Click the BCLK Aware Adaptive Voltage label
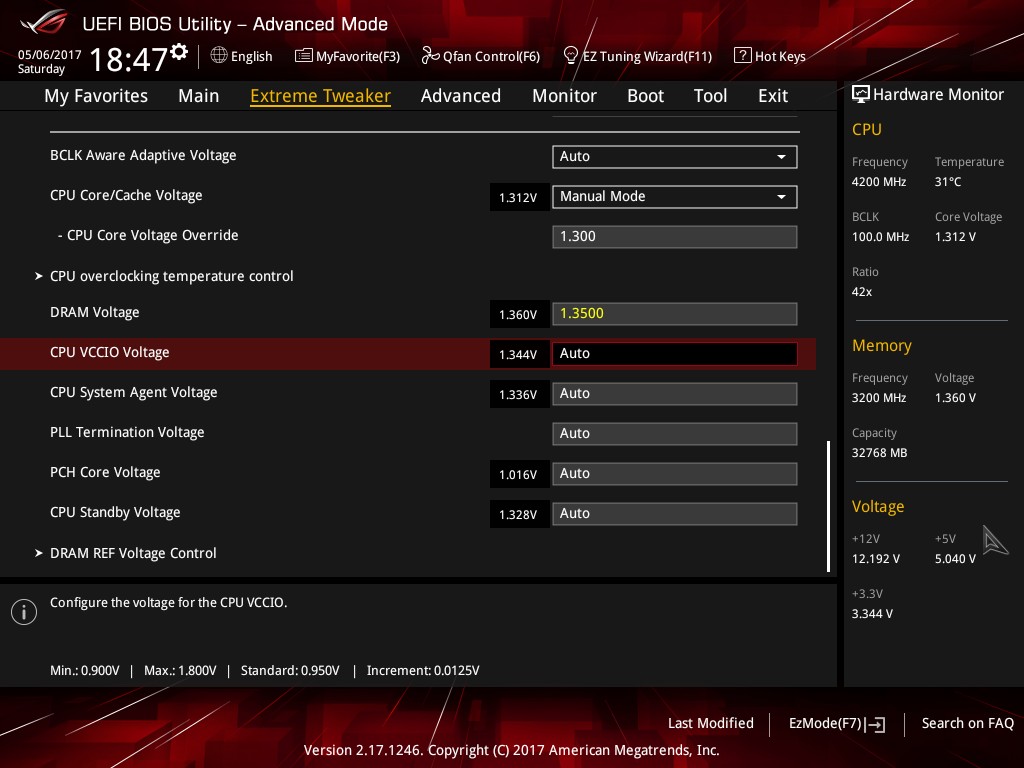 point(143,155)
